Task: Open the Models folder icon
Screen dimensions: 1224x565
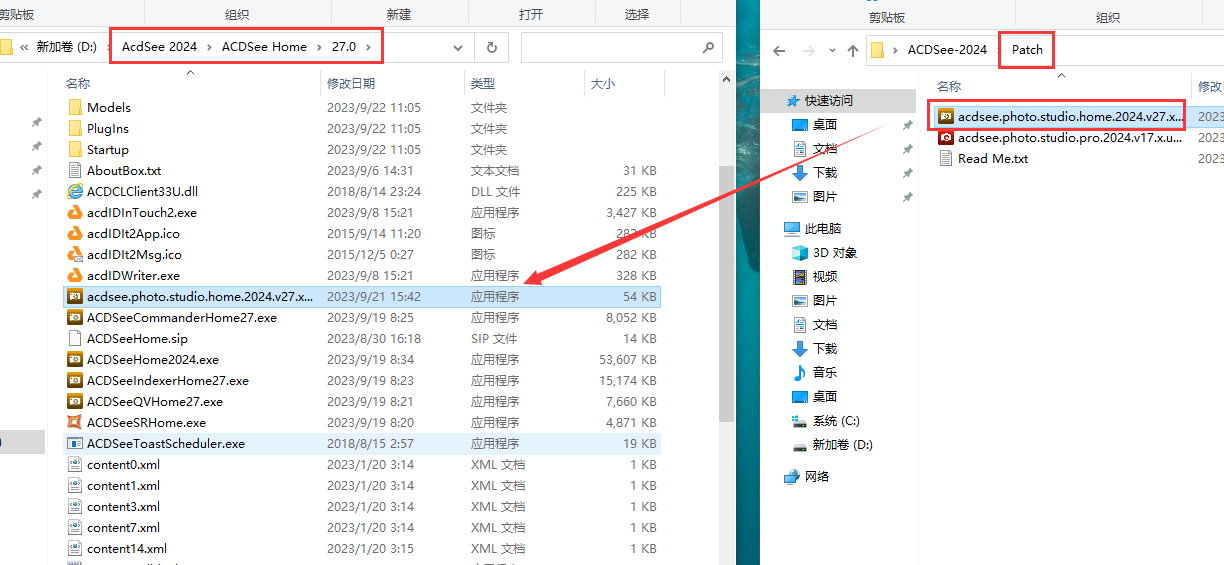Action: (75, 107)
